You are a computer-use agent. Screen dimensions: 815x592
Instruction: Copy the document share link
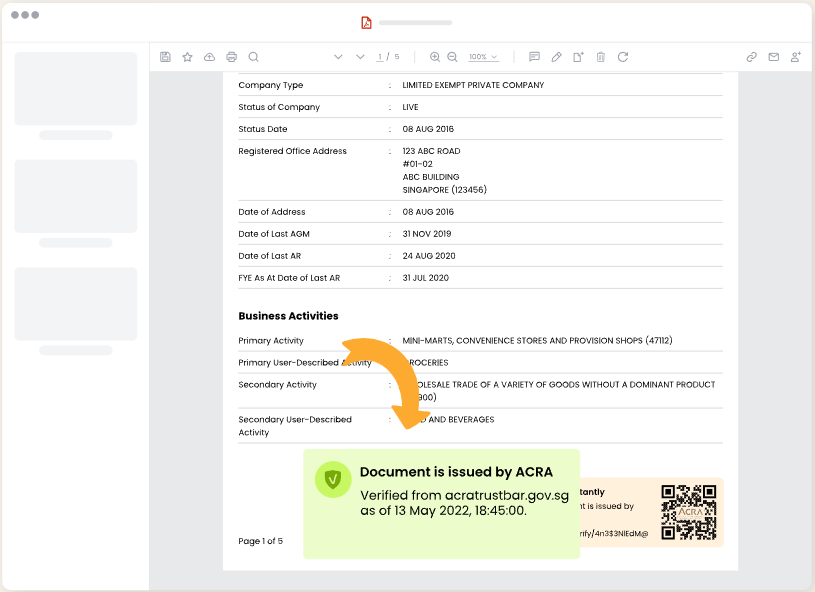(751, 57)
